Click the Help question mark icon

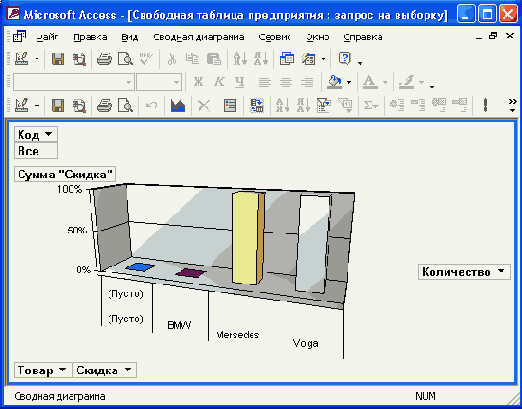click(x=345, y=59)
